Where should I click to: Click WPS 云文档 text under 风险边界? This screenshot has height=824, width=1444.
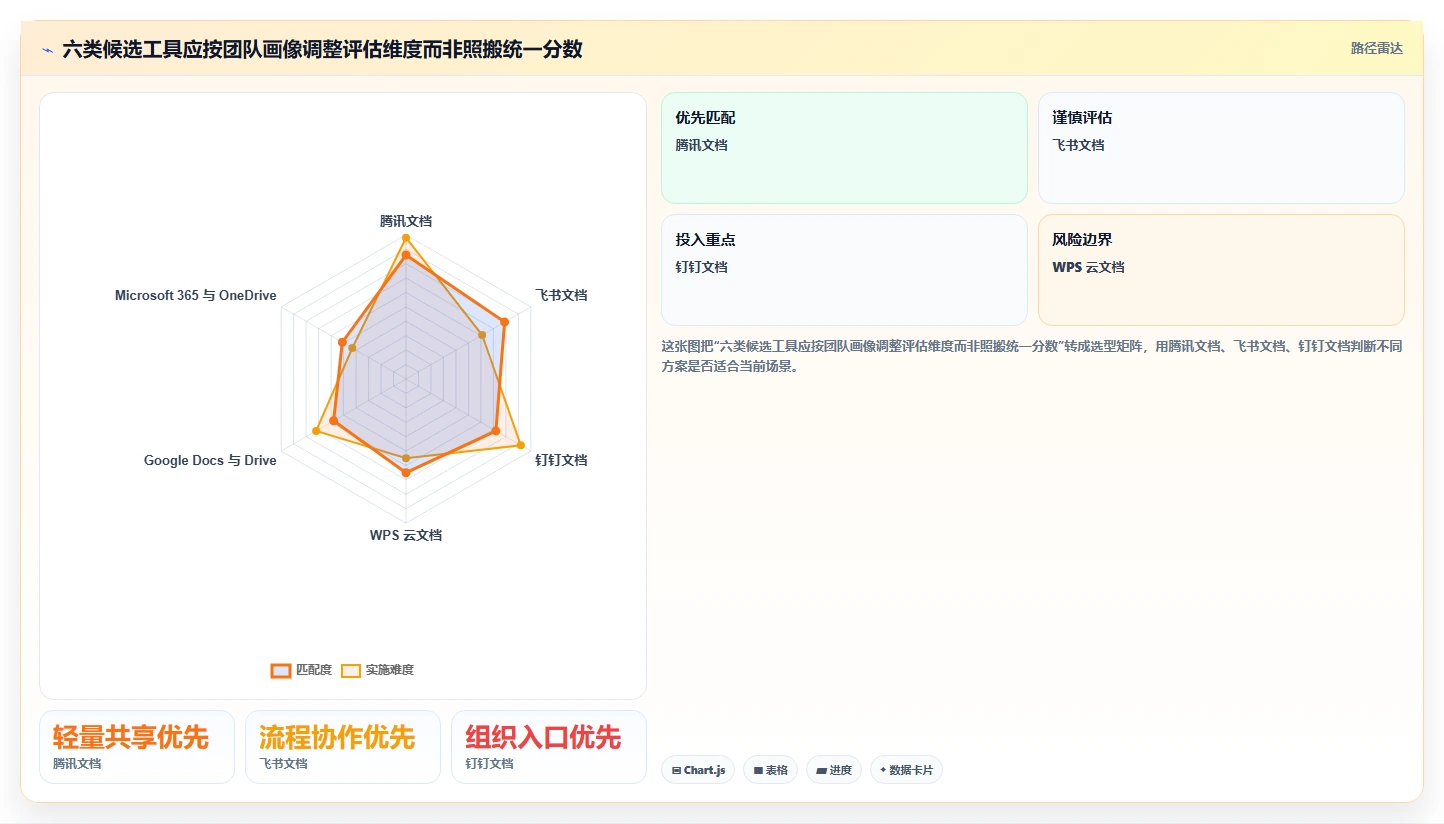[x=1088, y=267]
